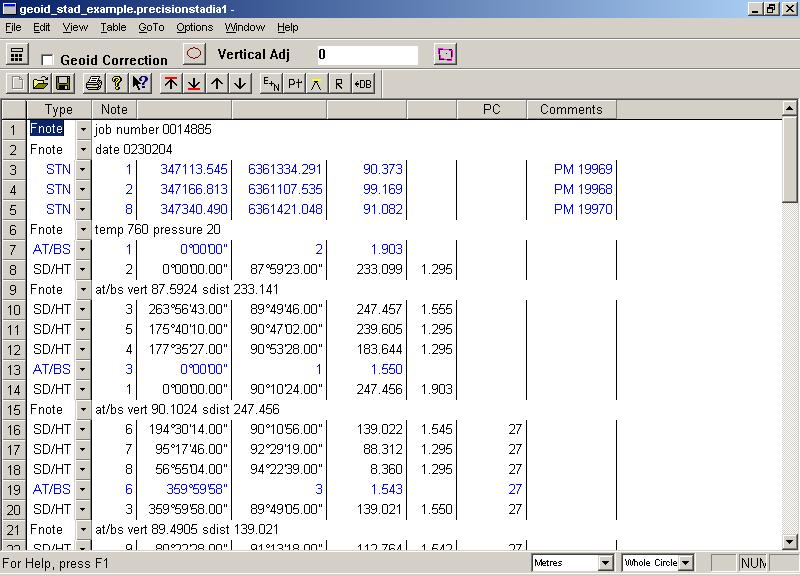Click in the Vertical Adj input field

point(367,55)
